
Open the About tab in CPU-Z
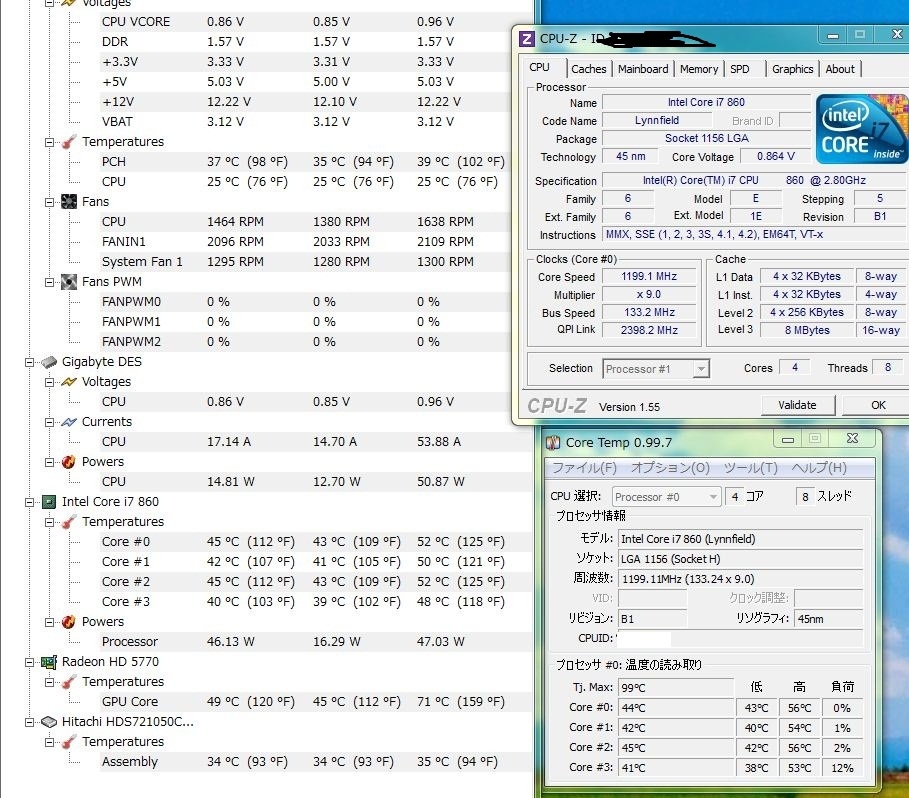(839, 69)
